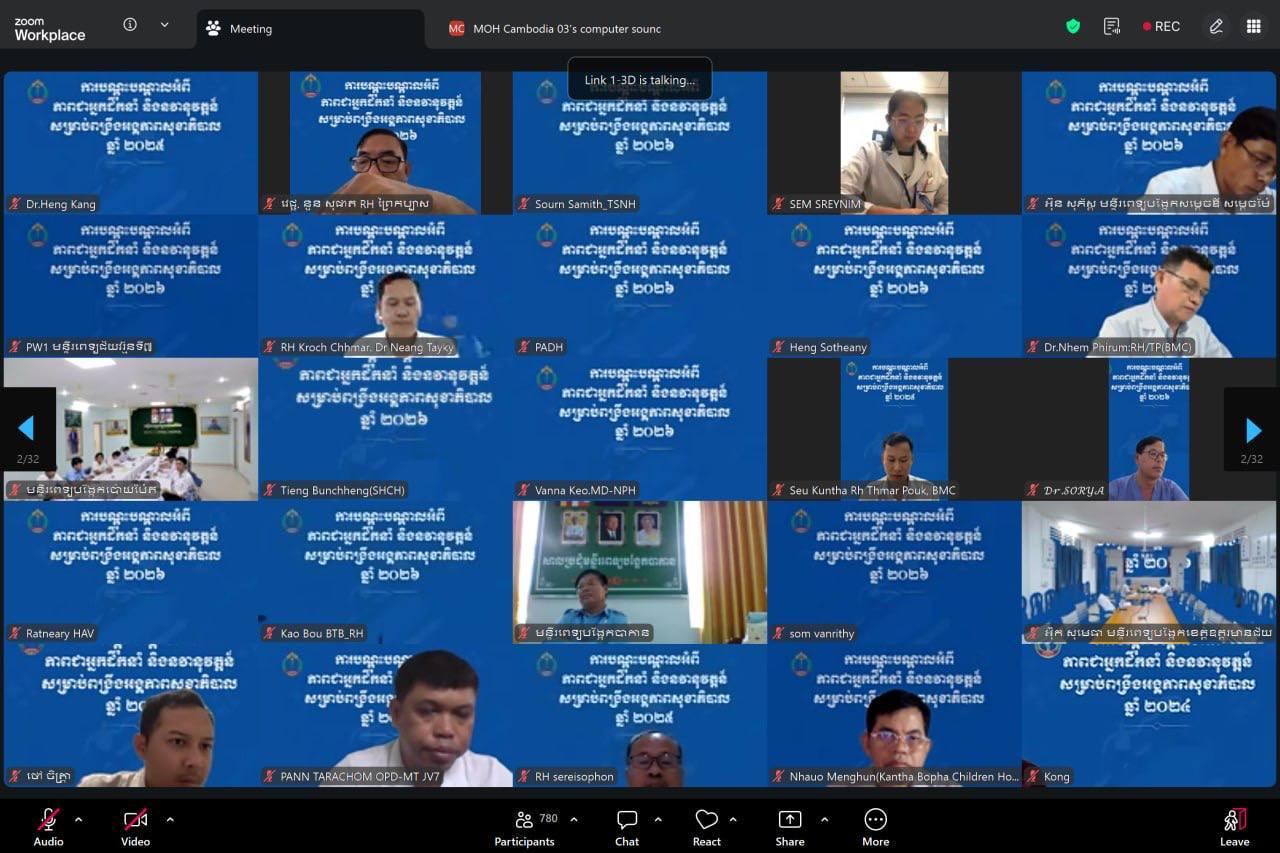This screenshot has width=1280, height=853.
Task: Select MOH Cambodia 03's computer sound tab
Action: point(555,29)
